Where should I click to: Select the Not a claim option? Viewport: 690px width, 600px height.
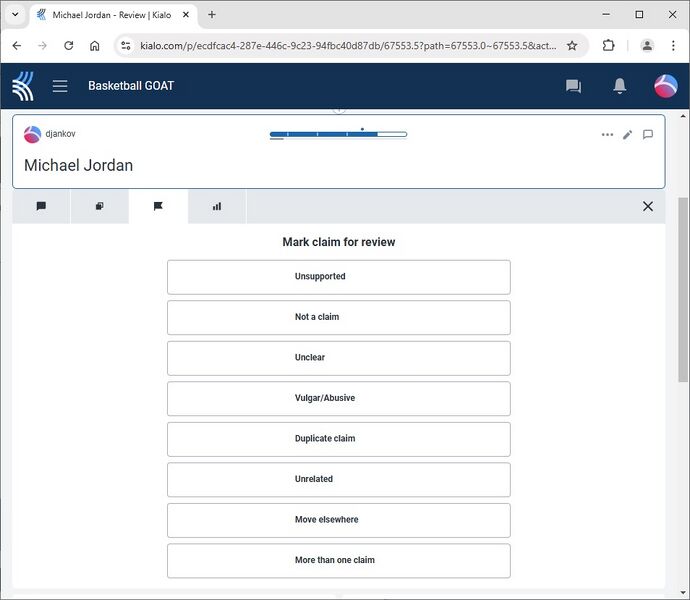coord(338,317)
